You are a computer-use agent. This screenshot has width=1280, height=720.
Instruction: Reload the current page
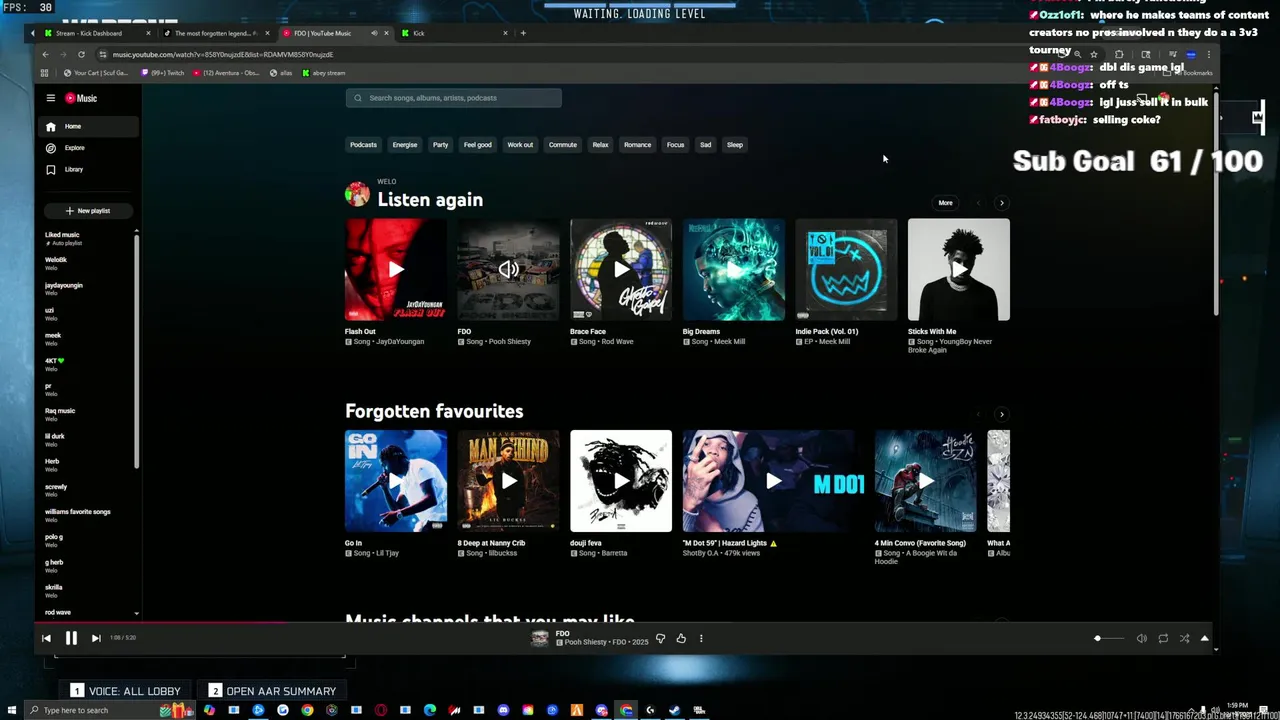tap(81, 54)
